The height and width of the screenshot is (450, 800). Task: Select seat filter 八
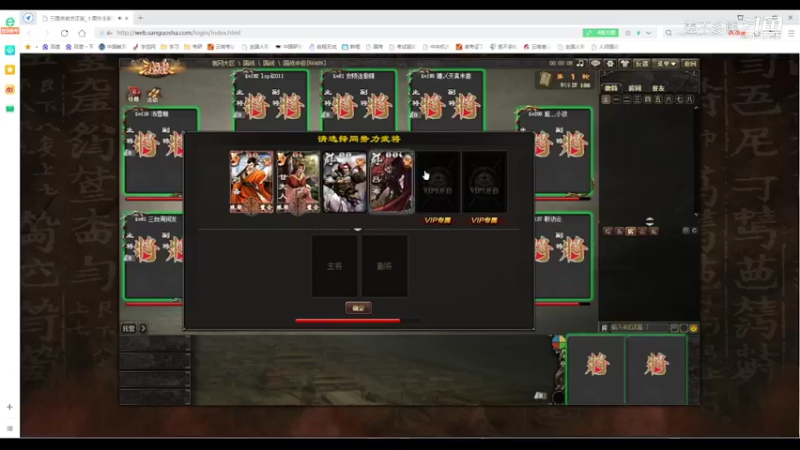coord(690,99)
